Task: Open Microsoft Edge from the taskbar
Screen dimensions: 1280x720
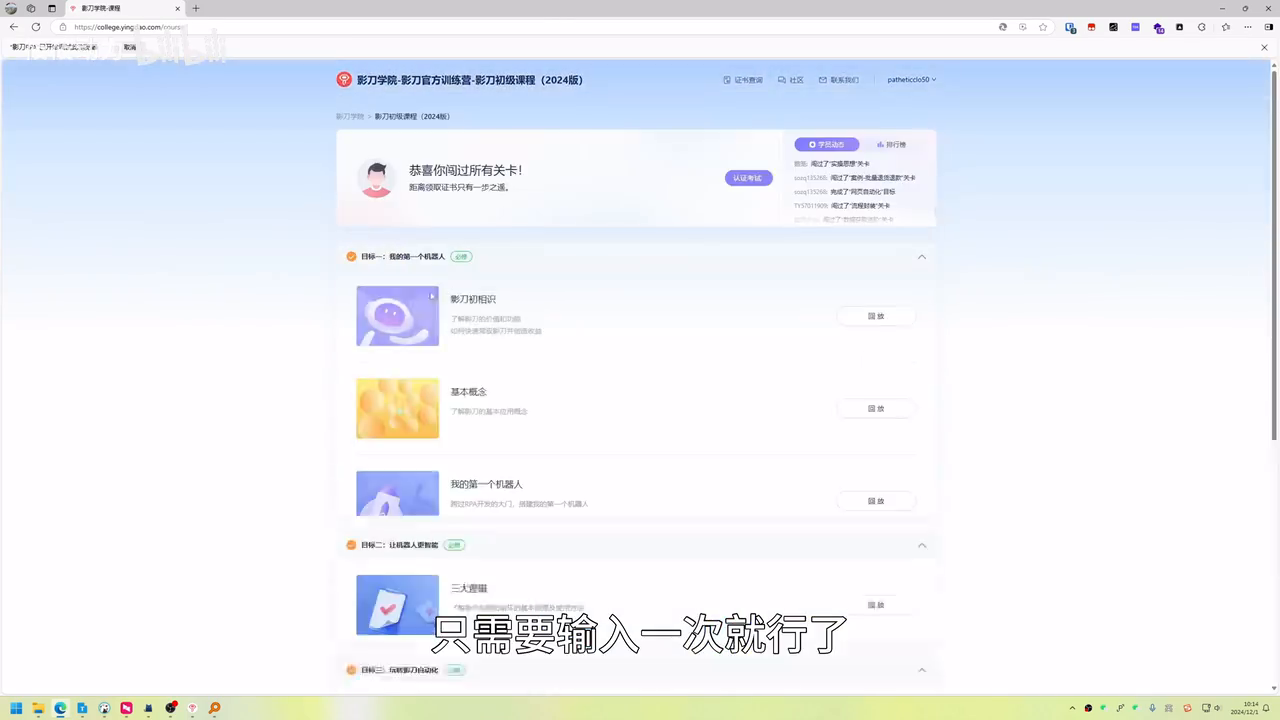Action: (x=60, y=708)
